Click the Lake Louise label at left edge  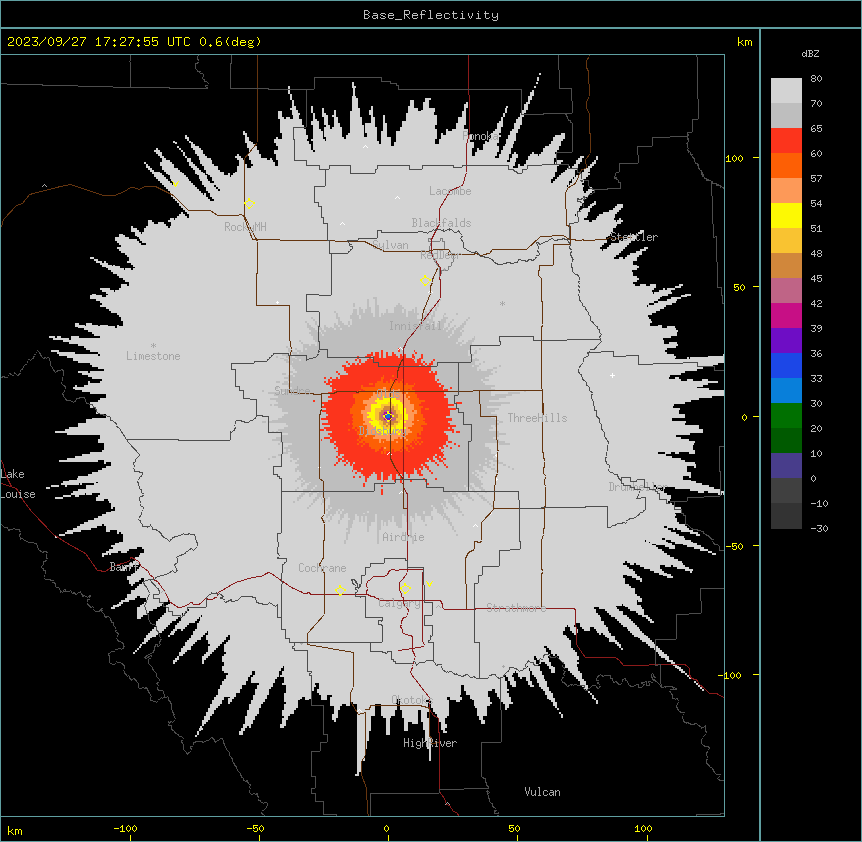pyautogui.click(x=18, y=484)
